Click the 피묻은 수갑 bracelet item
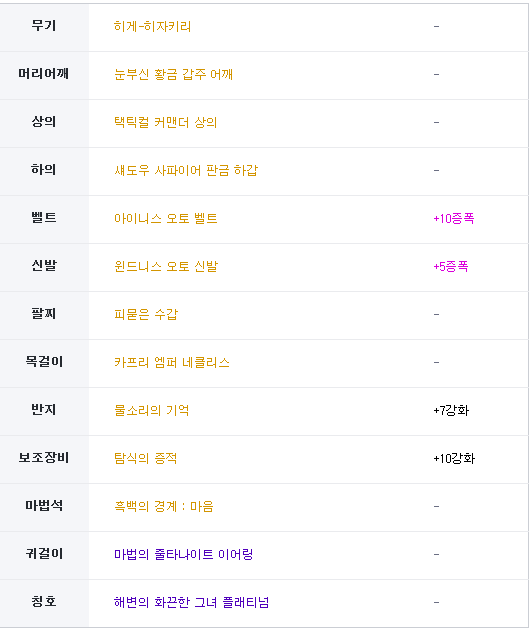Viewport: 530px width, 628px height. (x=146, y=315)
